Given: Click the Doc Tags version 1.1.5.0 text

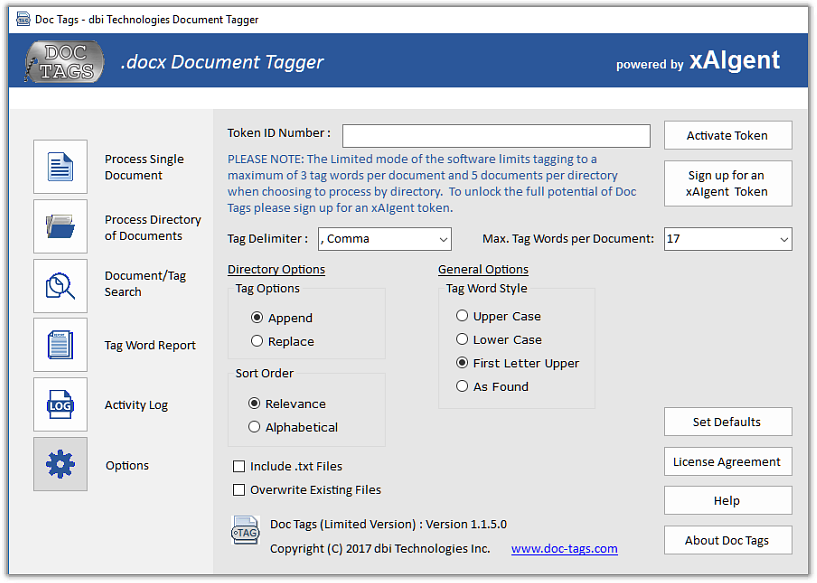Looking at the screenshot, I should 388,524.
